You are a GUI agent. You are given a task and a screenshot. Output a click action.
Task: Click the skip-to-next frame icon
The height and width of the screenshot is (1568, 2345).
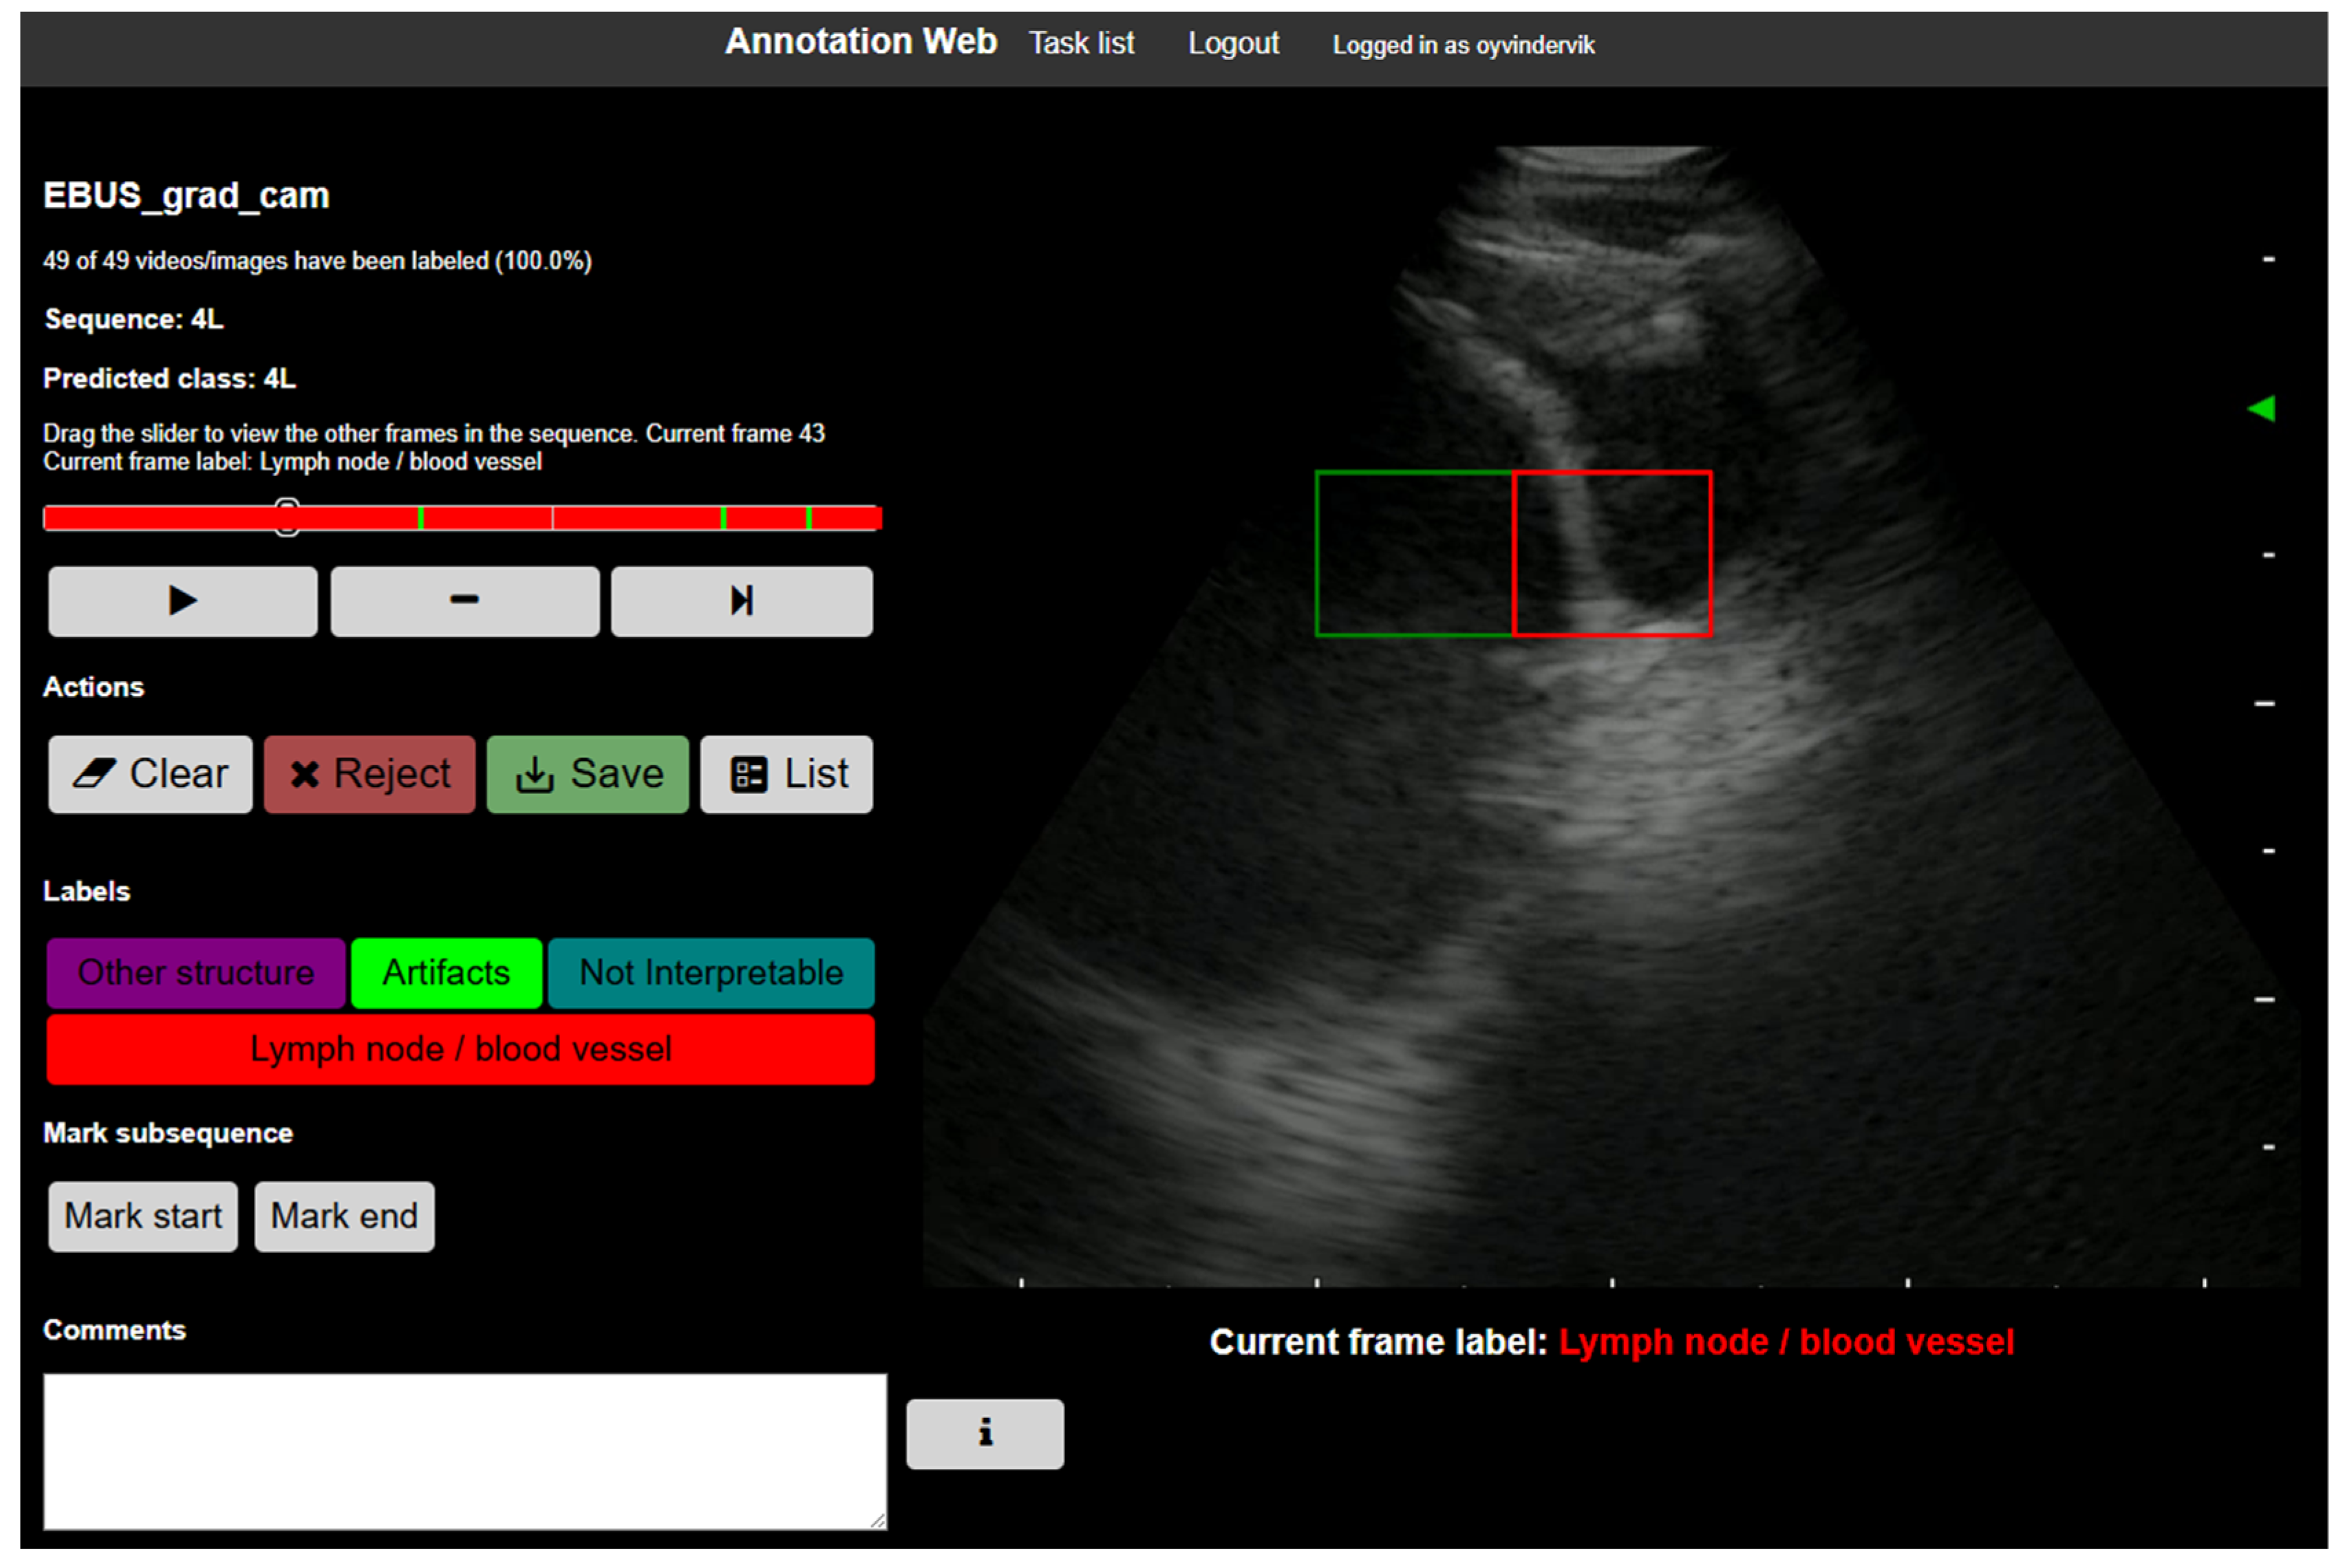point(741,601)
